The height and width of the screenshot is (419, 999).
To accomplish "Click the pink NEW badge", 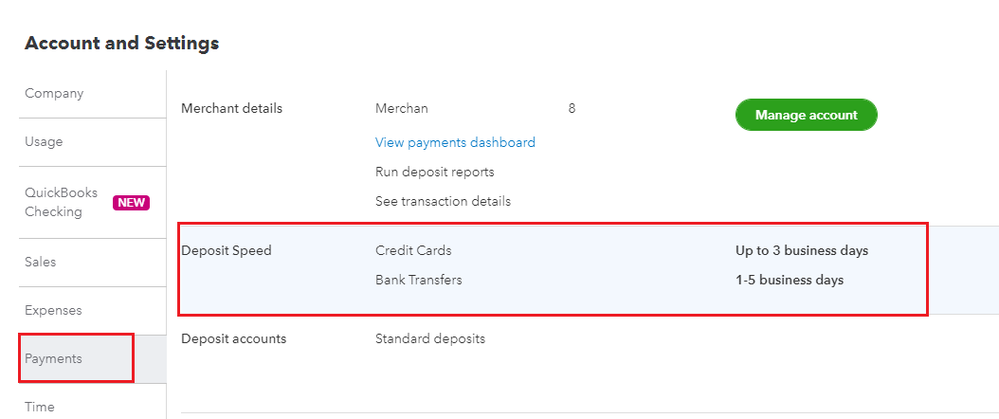I will (x=131, y=203).
